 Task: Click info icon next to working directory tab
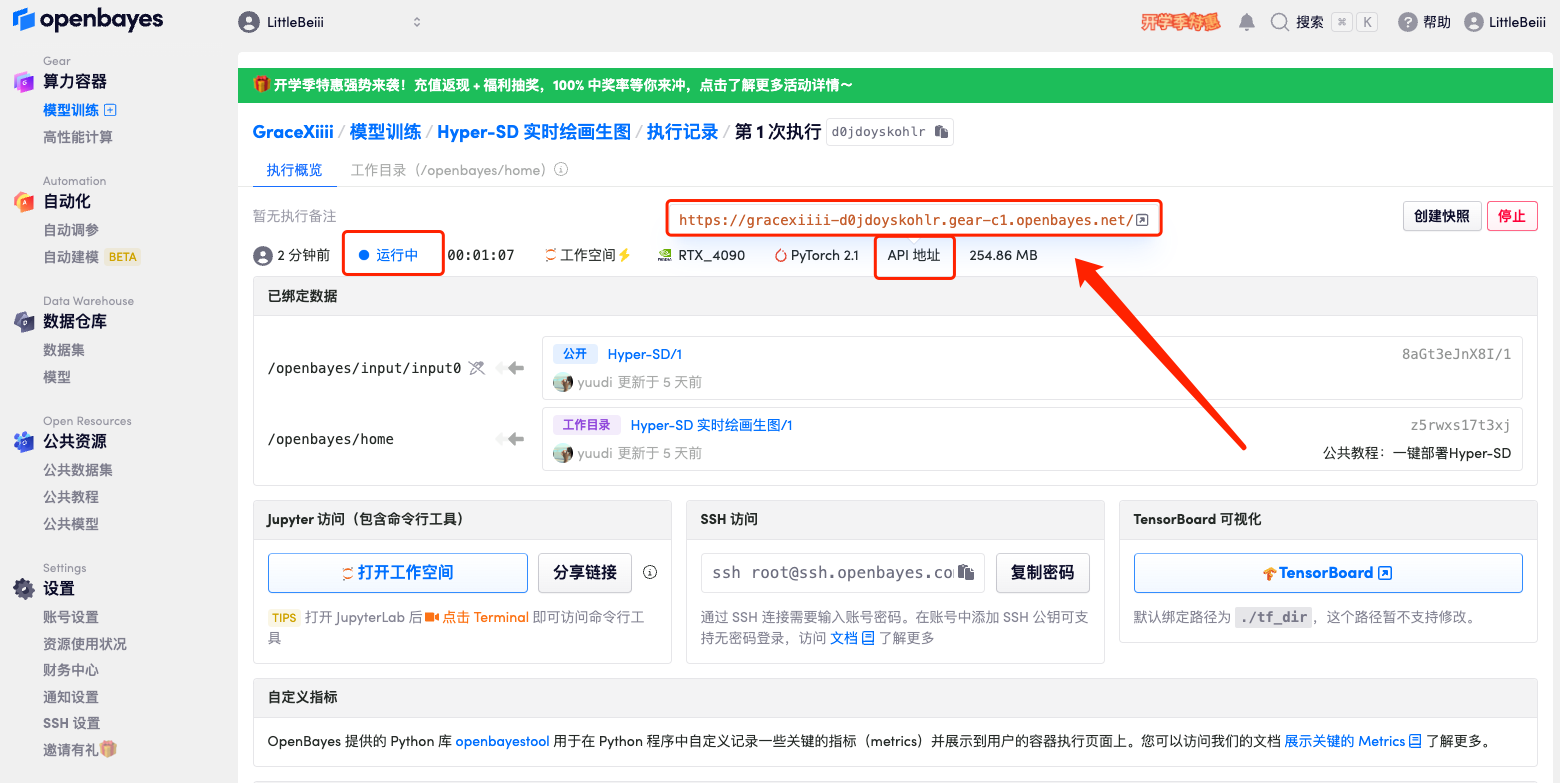point(561,170)
